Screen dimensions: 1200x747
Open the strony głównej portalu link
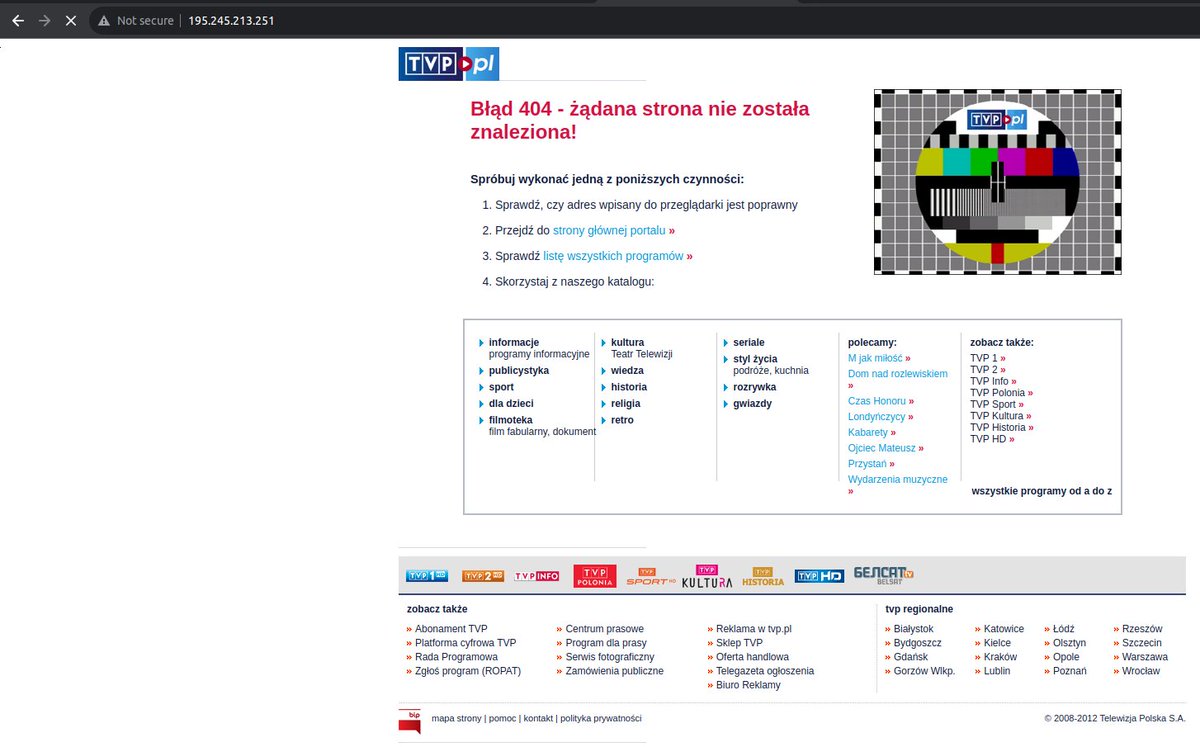(x=609, y=230)
